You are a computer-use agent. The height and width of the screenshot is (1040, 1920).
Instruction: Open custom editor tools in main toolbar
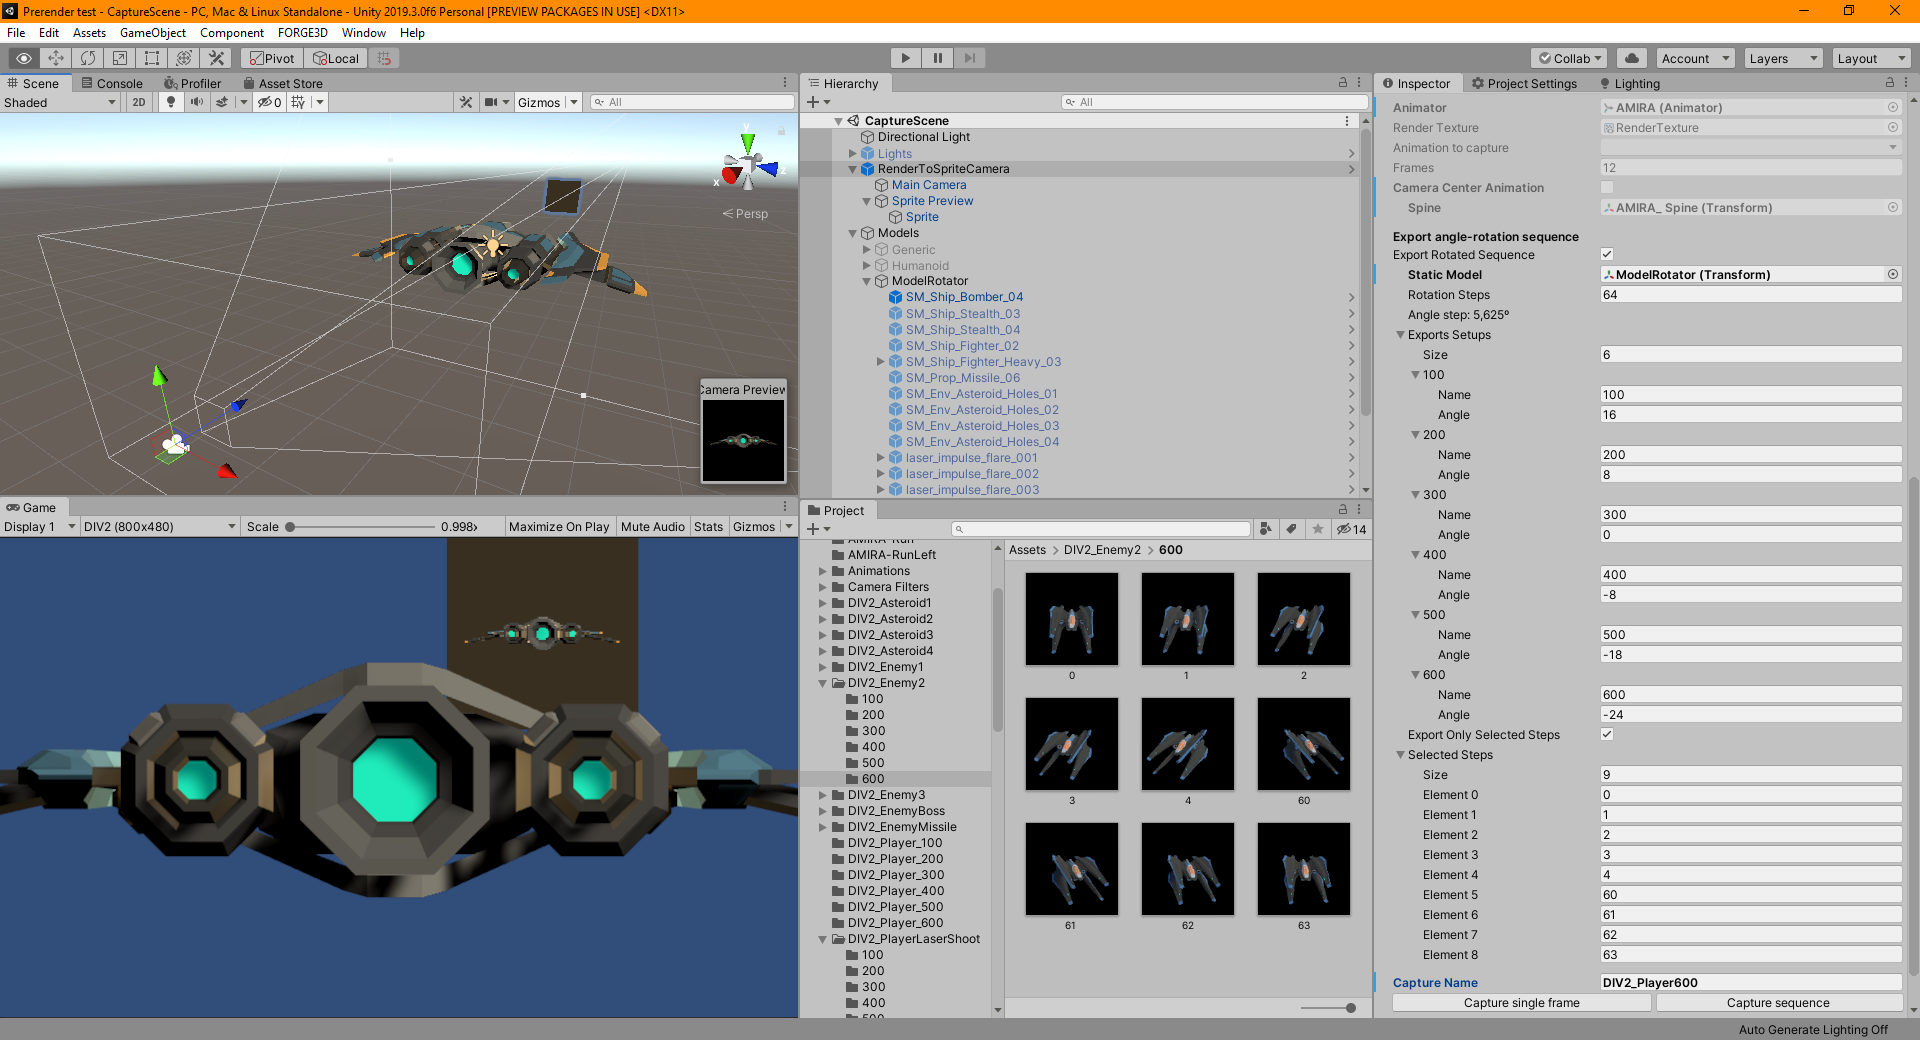[216, 58]
